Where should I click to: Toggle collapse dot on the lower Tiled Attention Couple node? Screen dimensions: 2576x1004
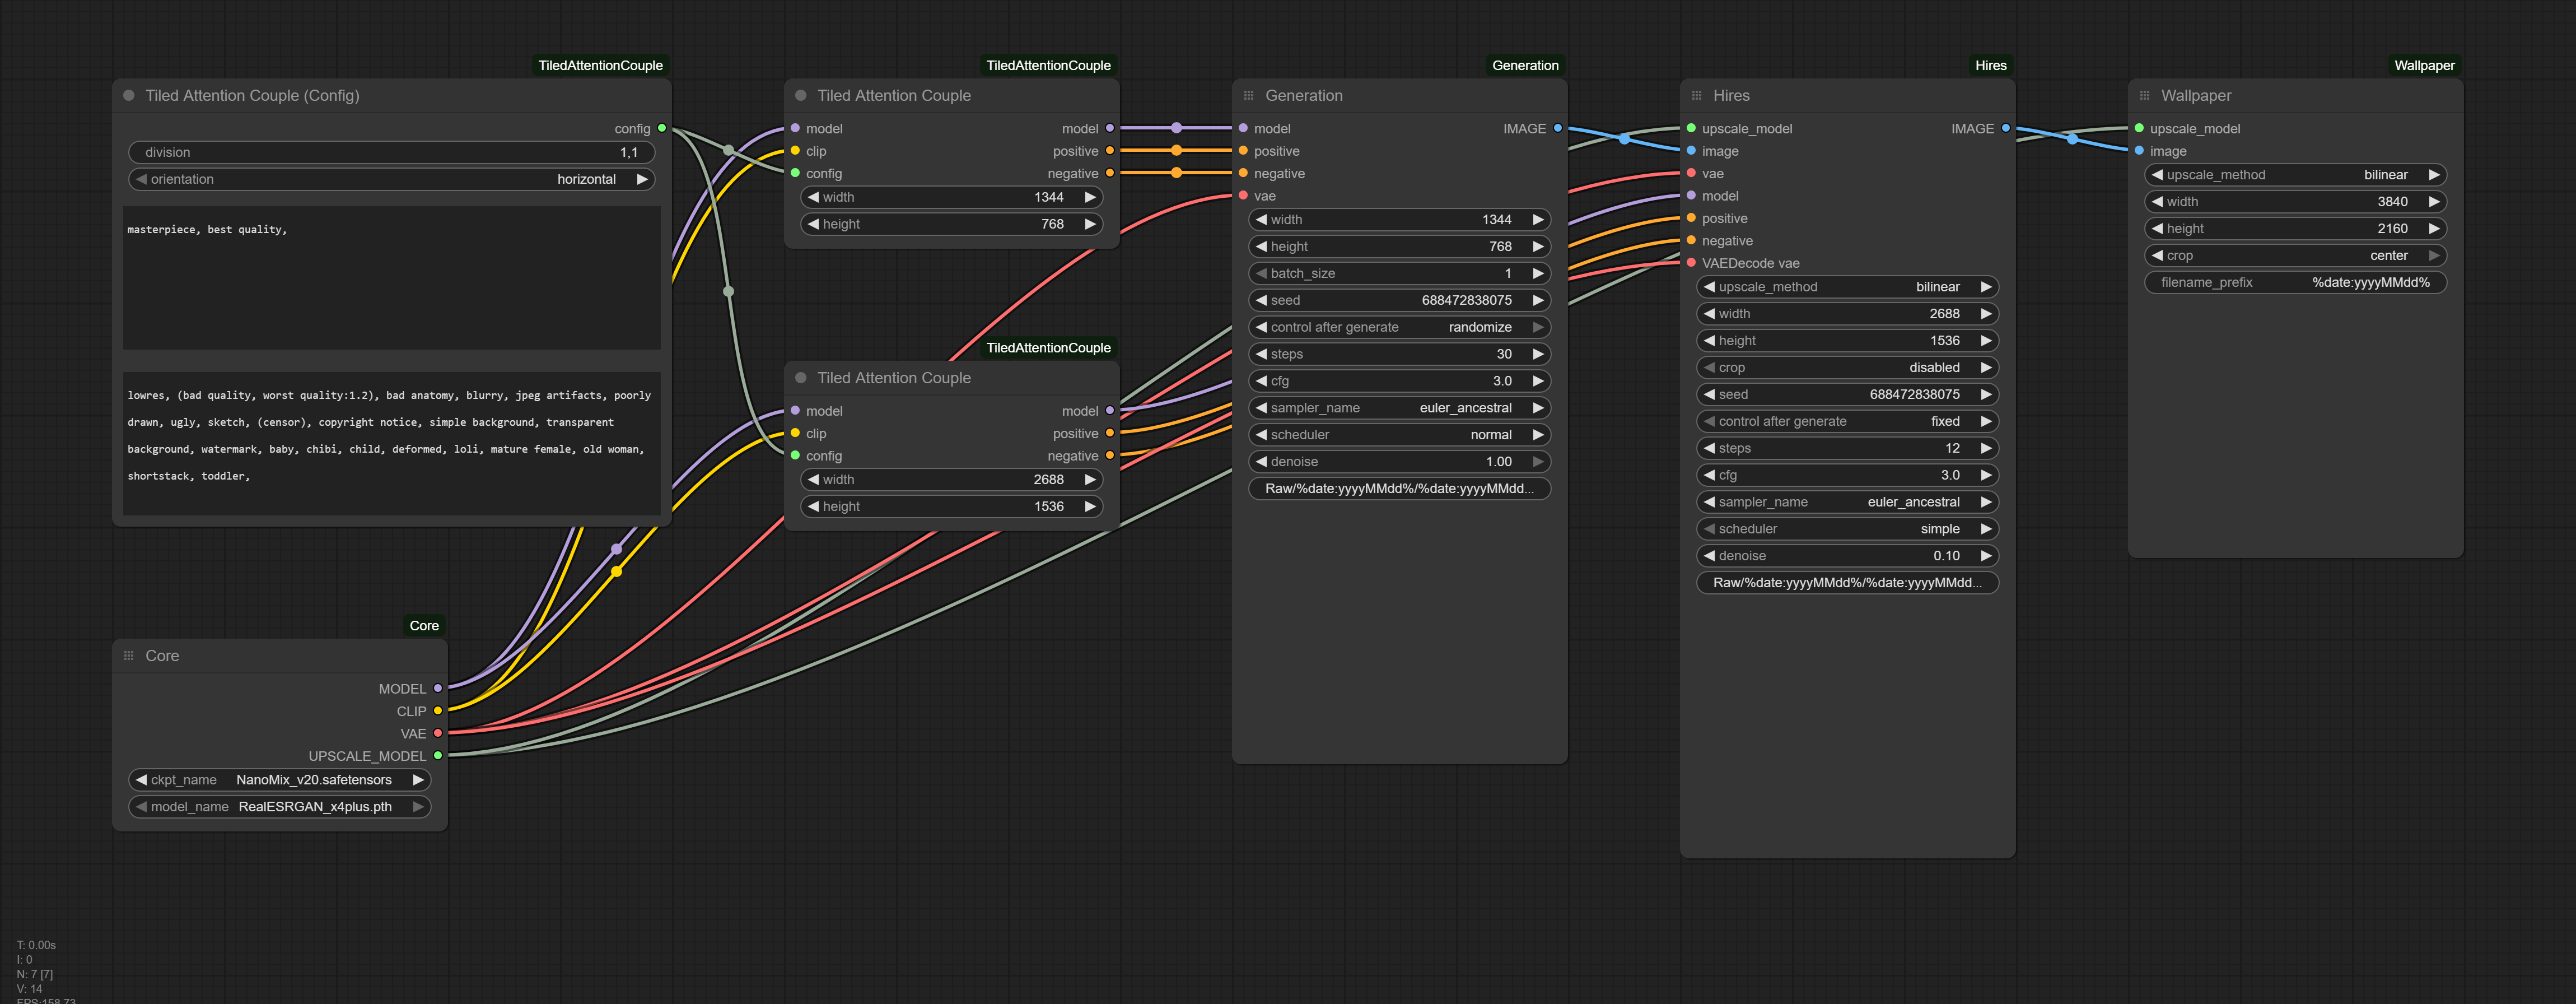(x=801, y=377)
